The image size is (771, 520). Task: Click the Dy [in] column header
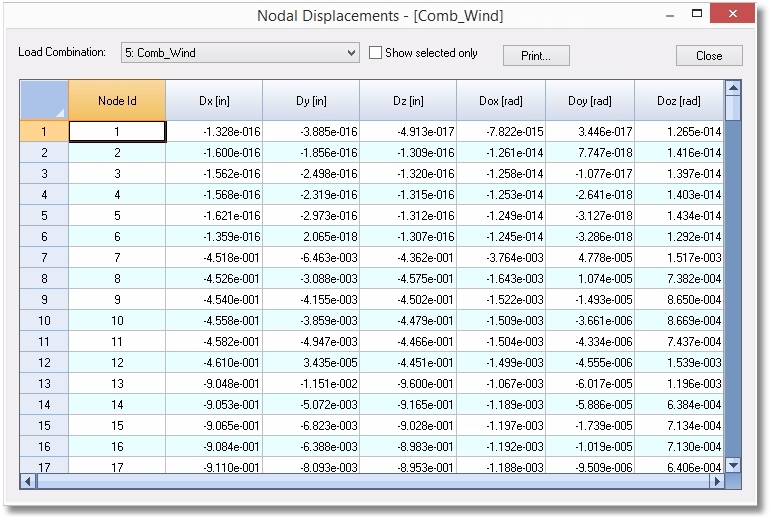click(311, 100)
